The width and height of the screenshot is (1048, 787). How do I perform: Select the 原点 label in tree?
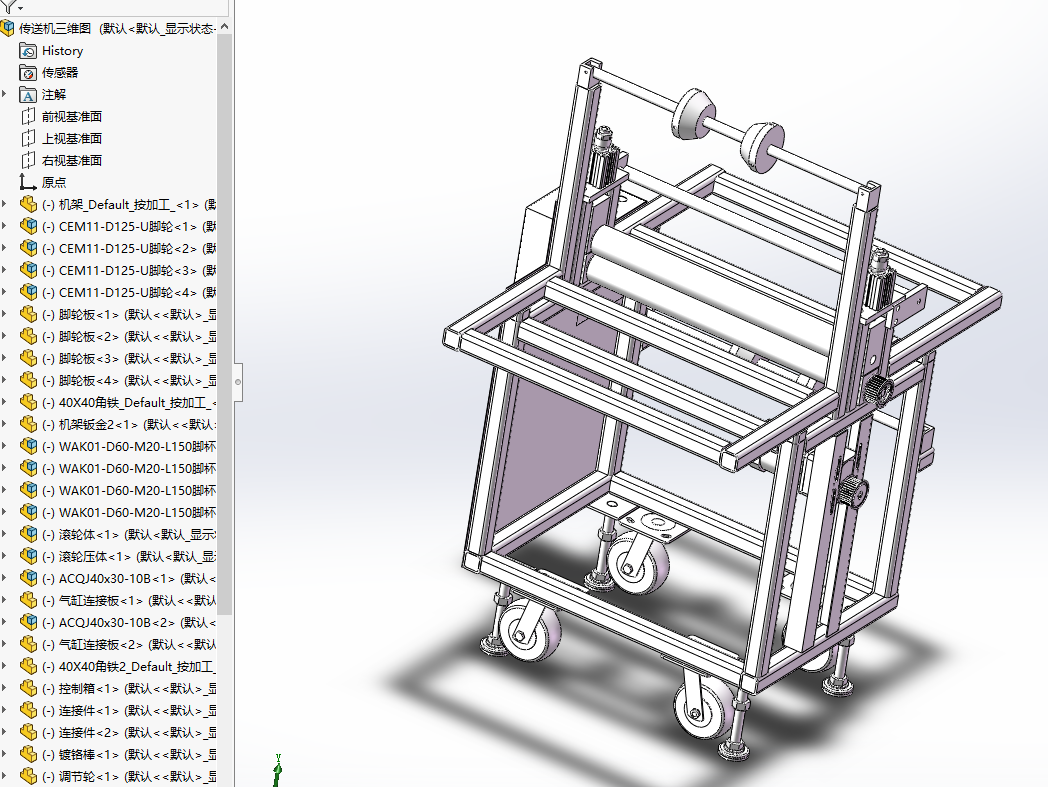(x=53, y=183)
